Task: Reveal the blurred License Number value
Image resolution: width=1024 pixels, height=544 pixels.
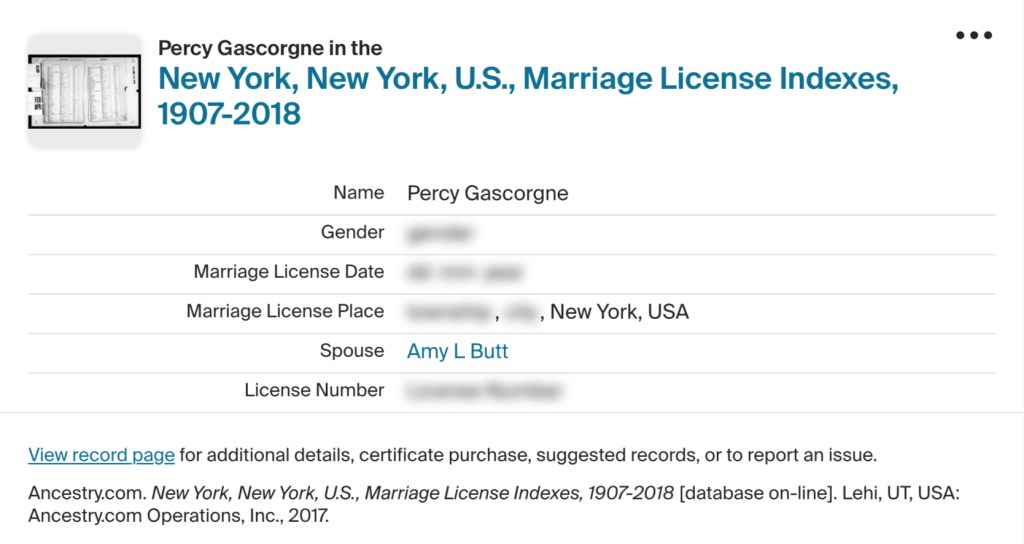Action: 483,391
